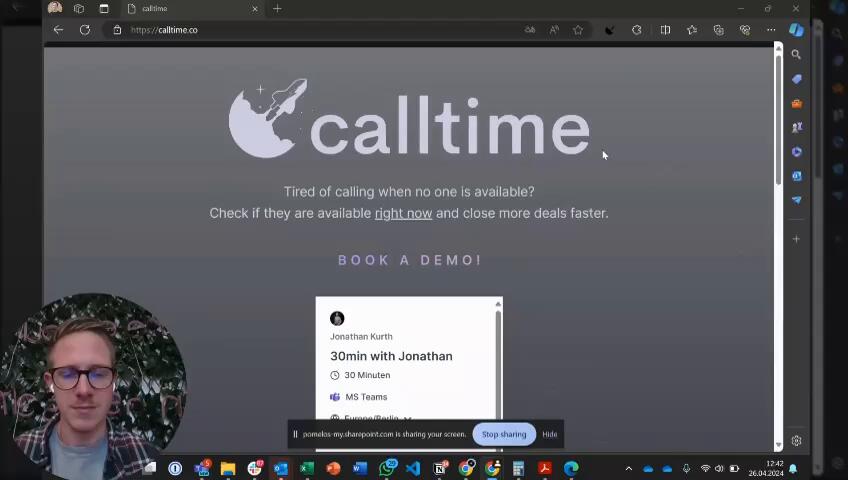Open the Copilot sidebar button
Image resolution: width=848 pixels, height=480 pixels.
click(796, 30)
